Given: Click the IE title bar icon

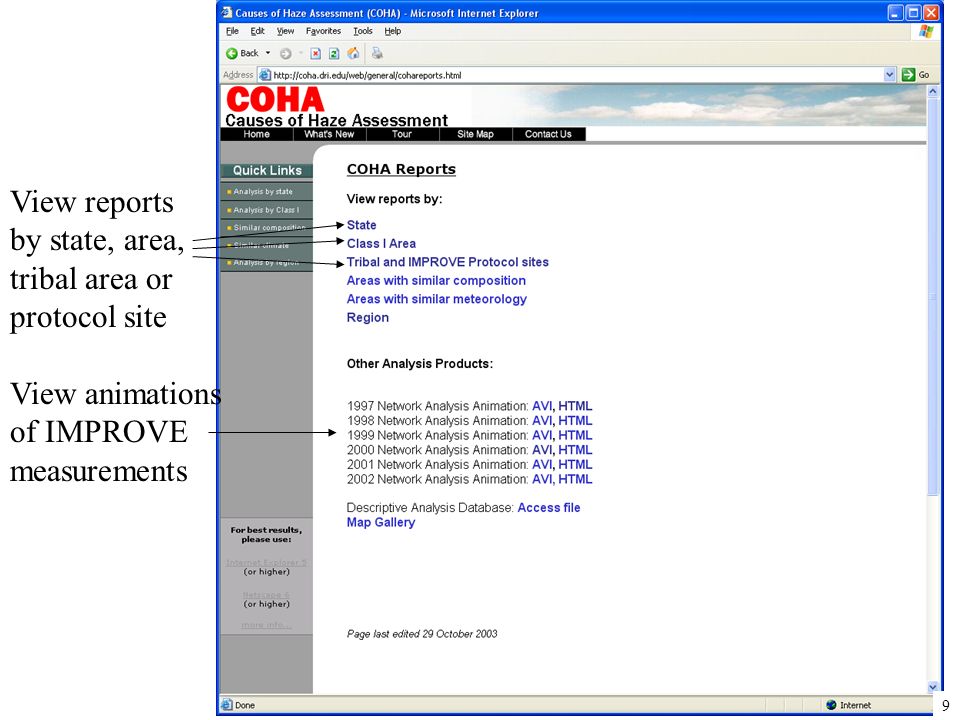Looking at the screenshot, I should tap(227, 12).
